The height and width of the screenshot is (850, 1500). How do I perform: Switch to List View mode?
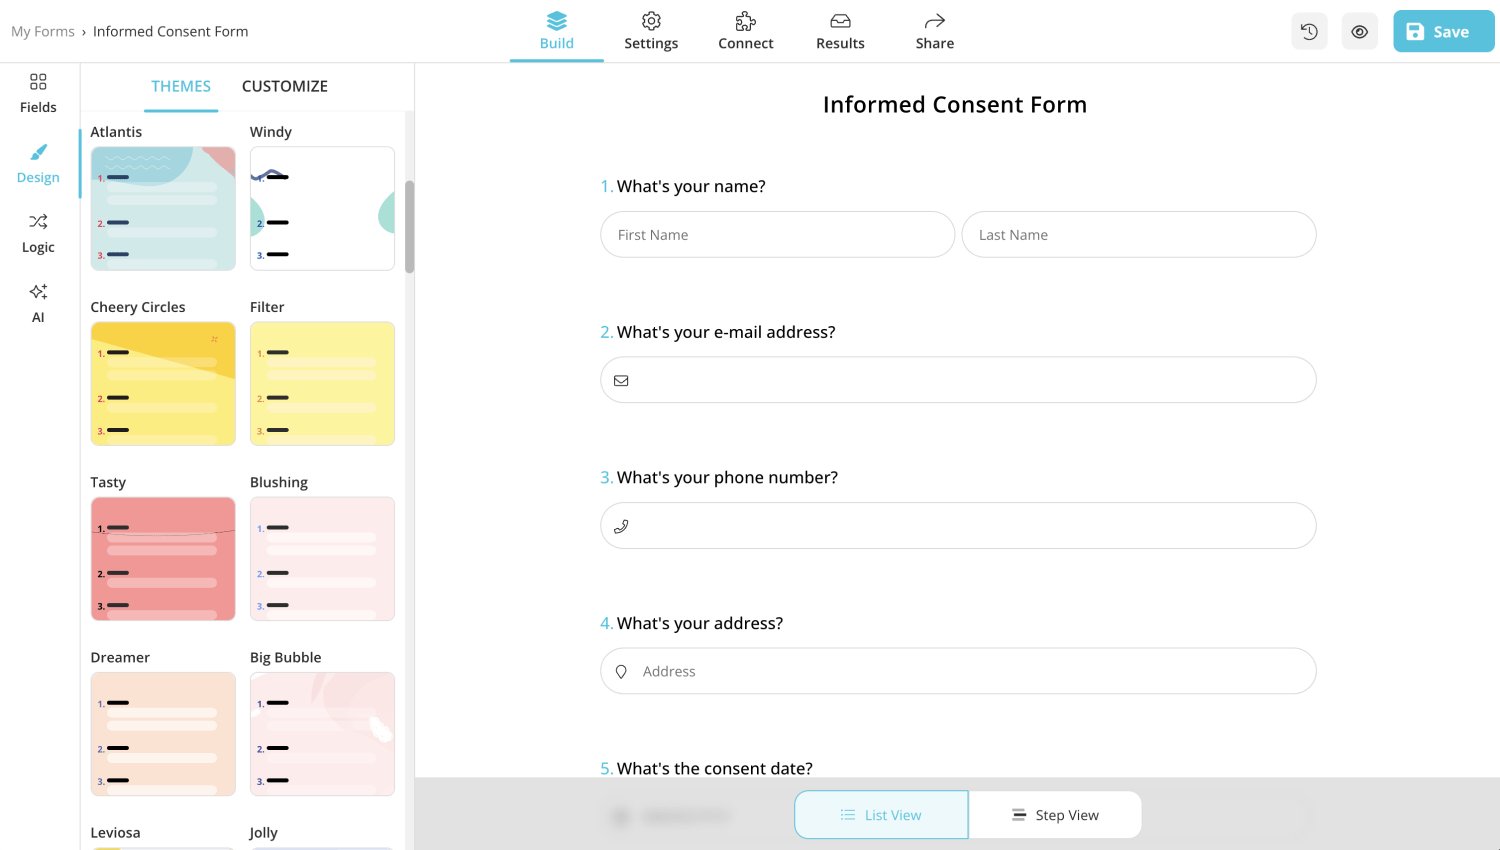(880, 814)
